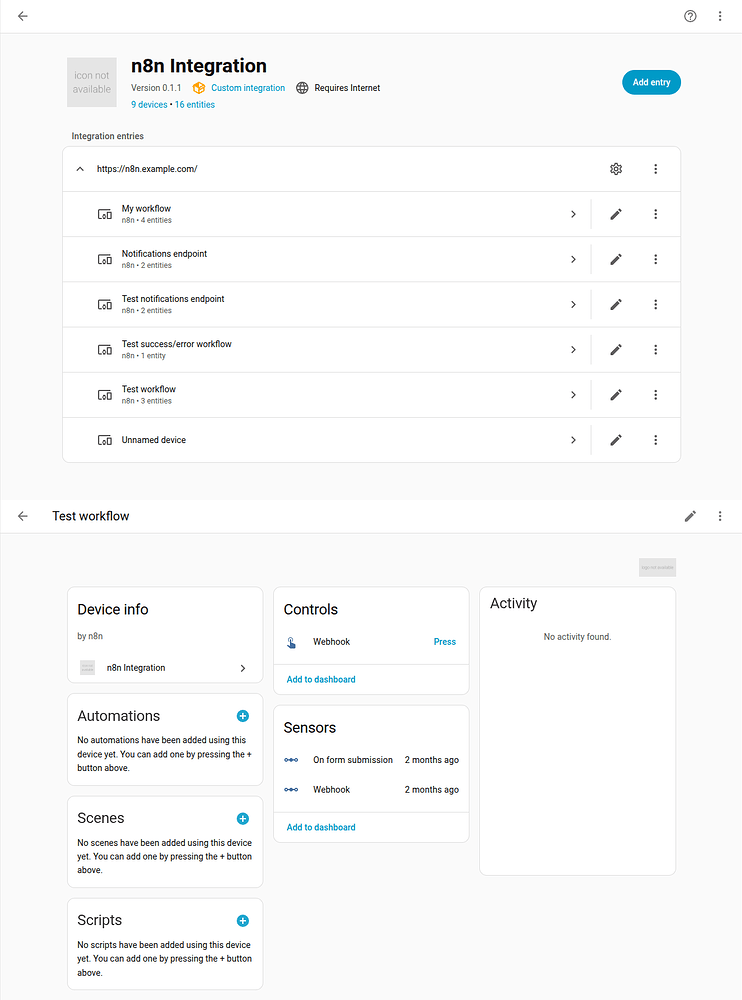Edit the Test workflow device in list
The width and height of the screenshot is (742, 1000).
pyautogui.click(x=616, y=395)
